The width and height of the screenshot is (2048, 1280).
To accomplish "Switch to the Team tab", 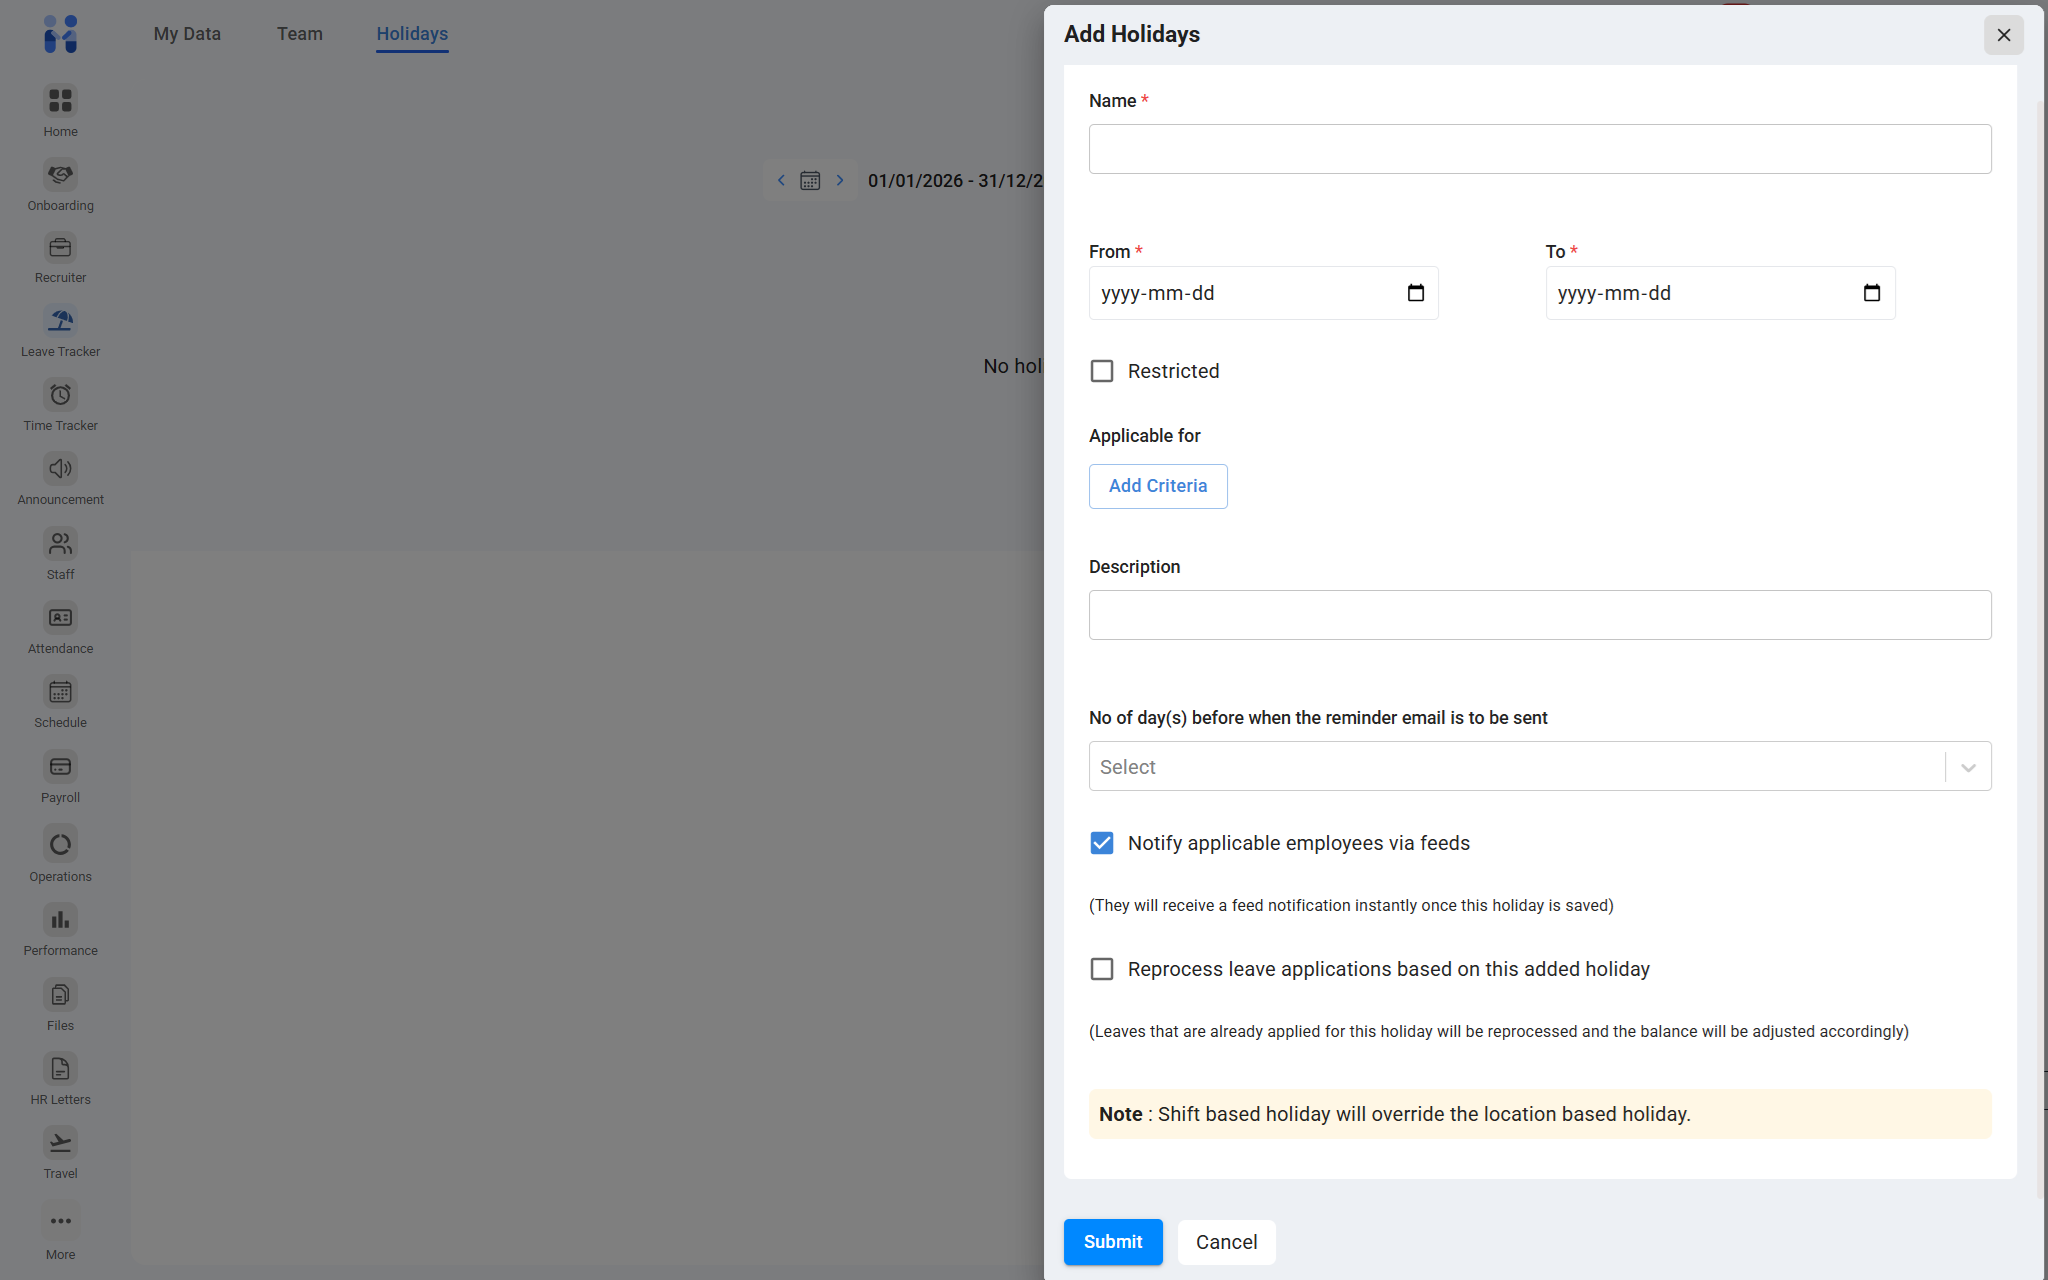I will [x=299, y=34].
